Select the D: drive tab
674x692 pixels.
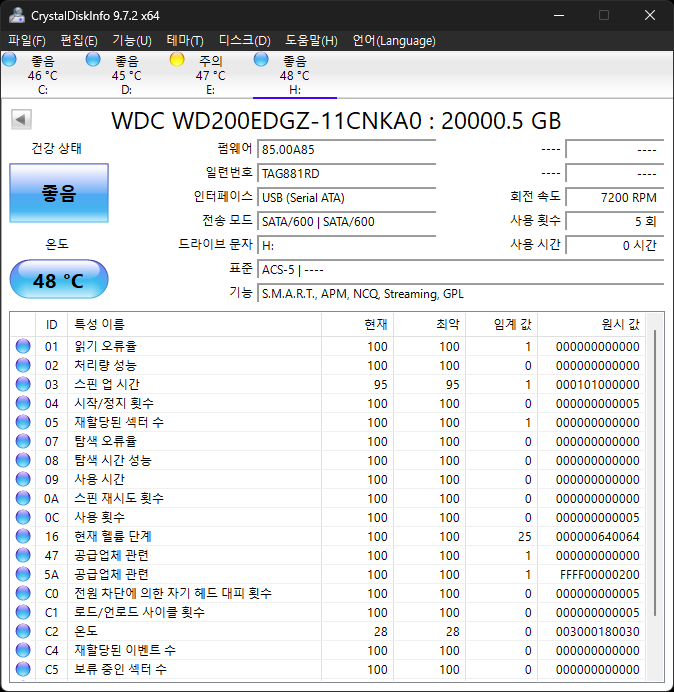click(x=126, y=75)
